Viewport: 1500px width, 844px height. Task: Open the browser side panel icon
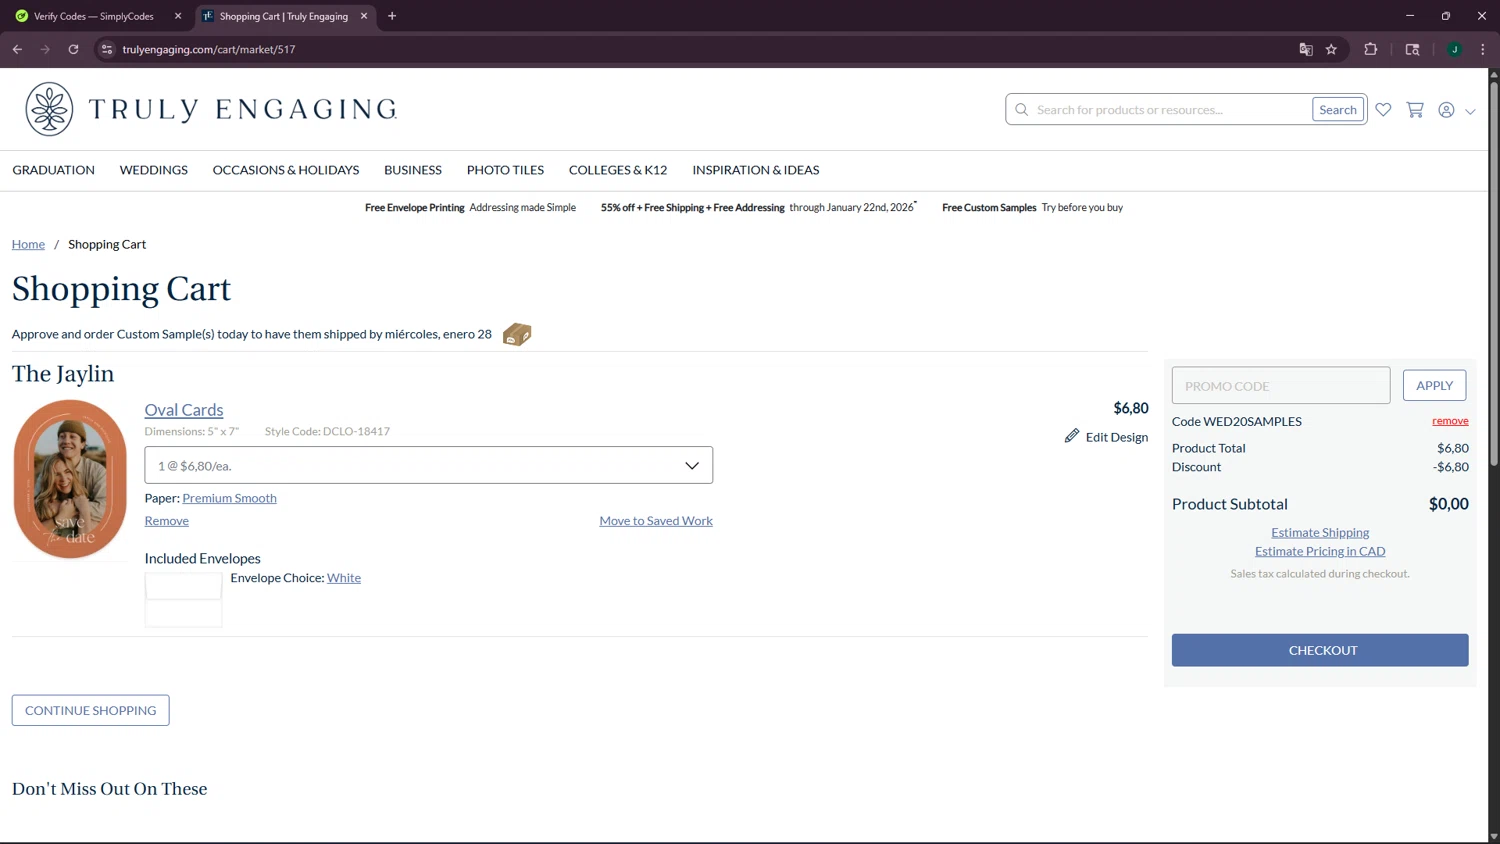(1412, 49)
